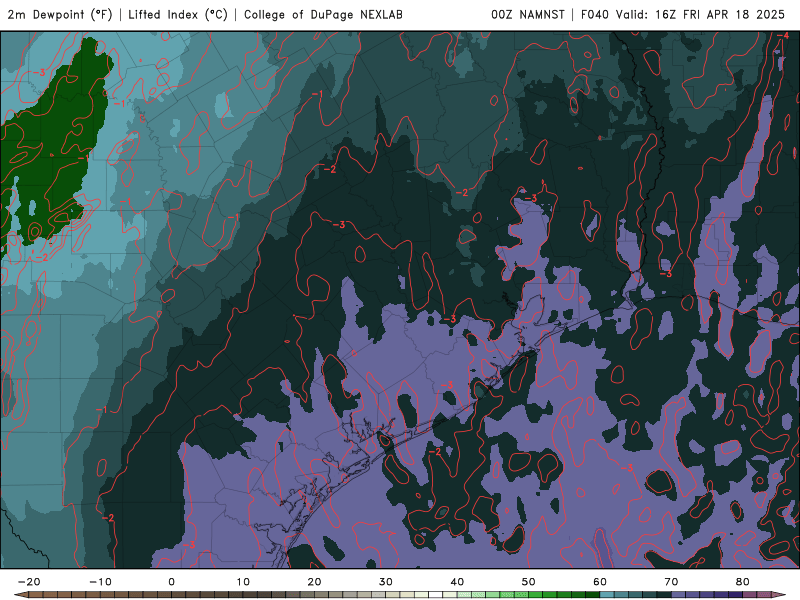This screenshot has height=600, width=800.
Task: Click the "-20" colorbar scale label
Action: point(29,582)
